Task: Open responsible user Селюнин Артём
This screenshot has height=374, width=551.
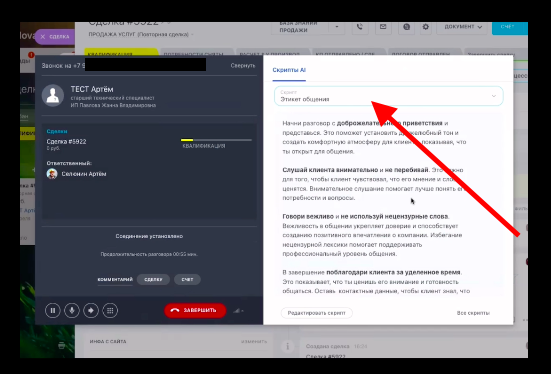Action: [84, 174]
